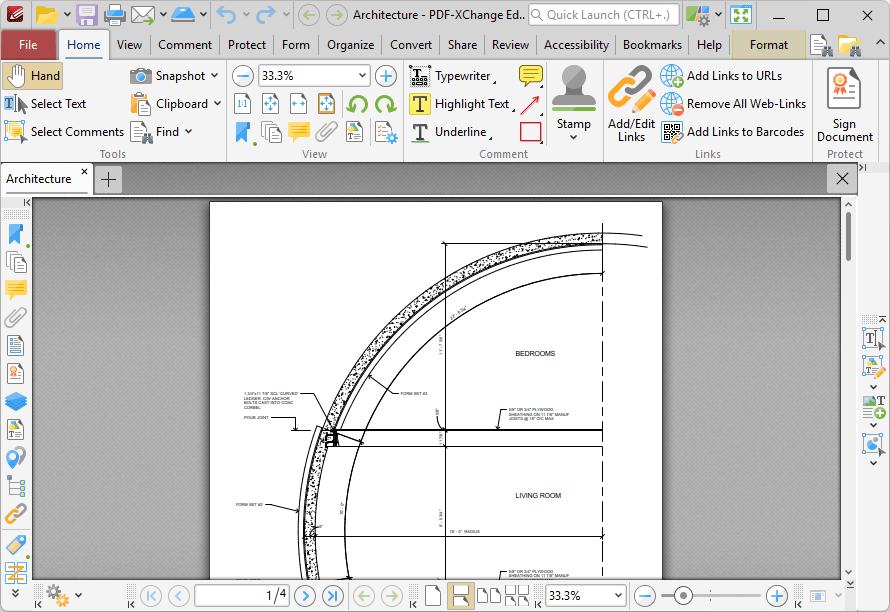The width and height of the screenshot is (890, 612).
Task: Switch to the Protect ribbon tab
Action: [x=247, y=45]
